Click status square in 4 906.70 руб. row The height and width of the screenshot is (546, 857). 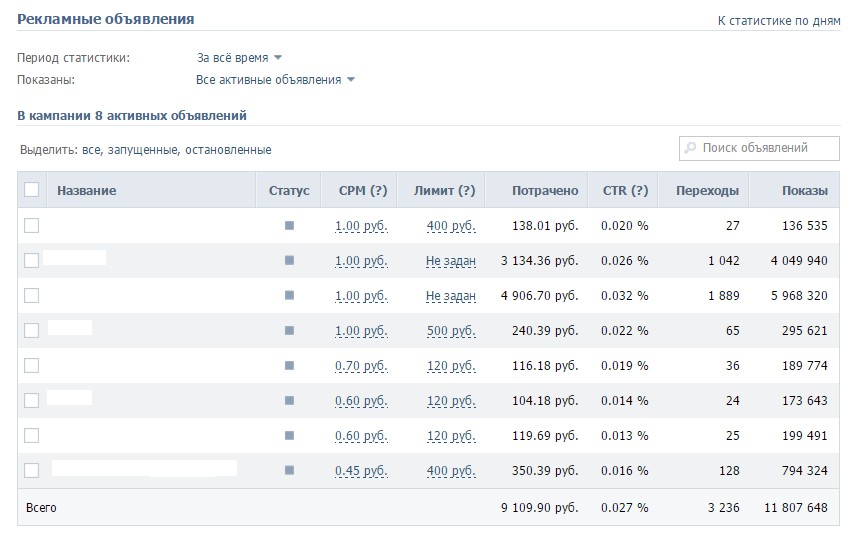289,295
